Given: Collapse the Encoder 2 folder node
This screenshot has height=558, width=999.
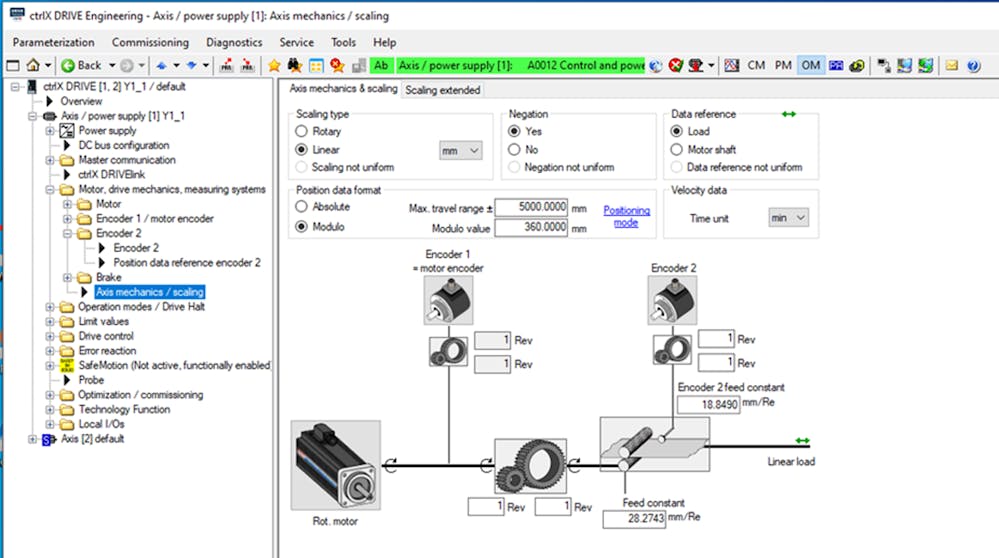Looking at the screenshot, I should tap(68, 233).
